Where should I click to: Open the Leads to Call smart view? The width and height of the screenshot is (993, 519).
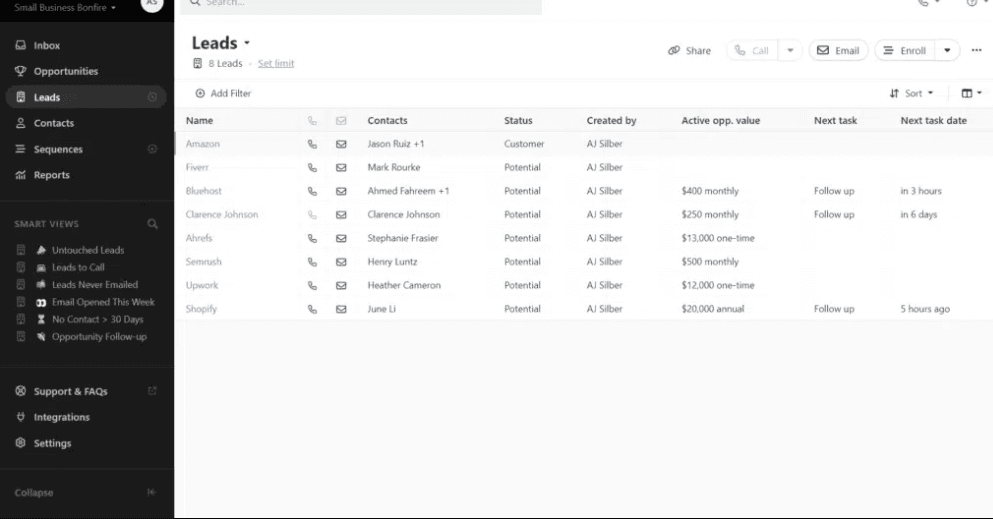click(x=78, y=267)
